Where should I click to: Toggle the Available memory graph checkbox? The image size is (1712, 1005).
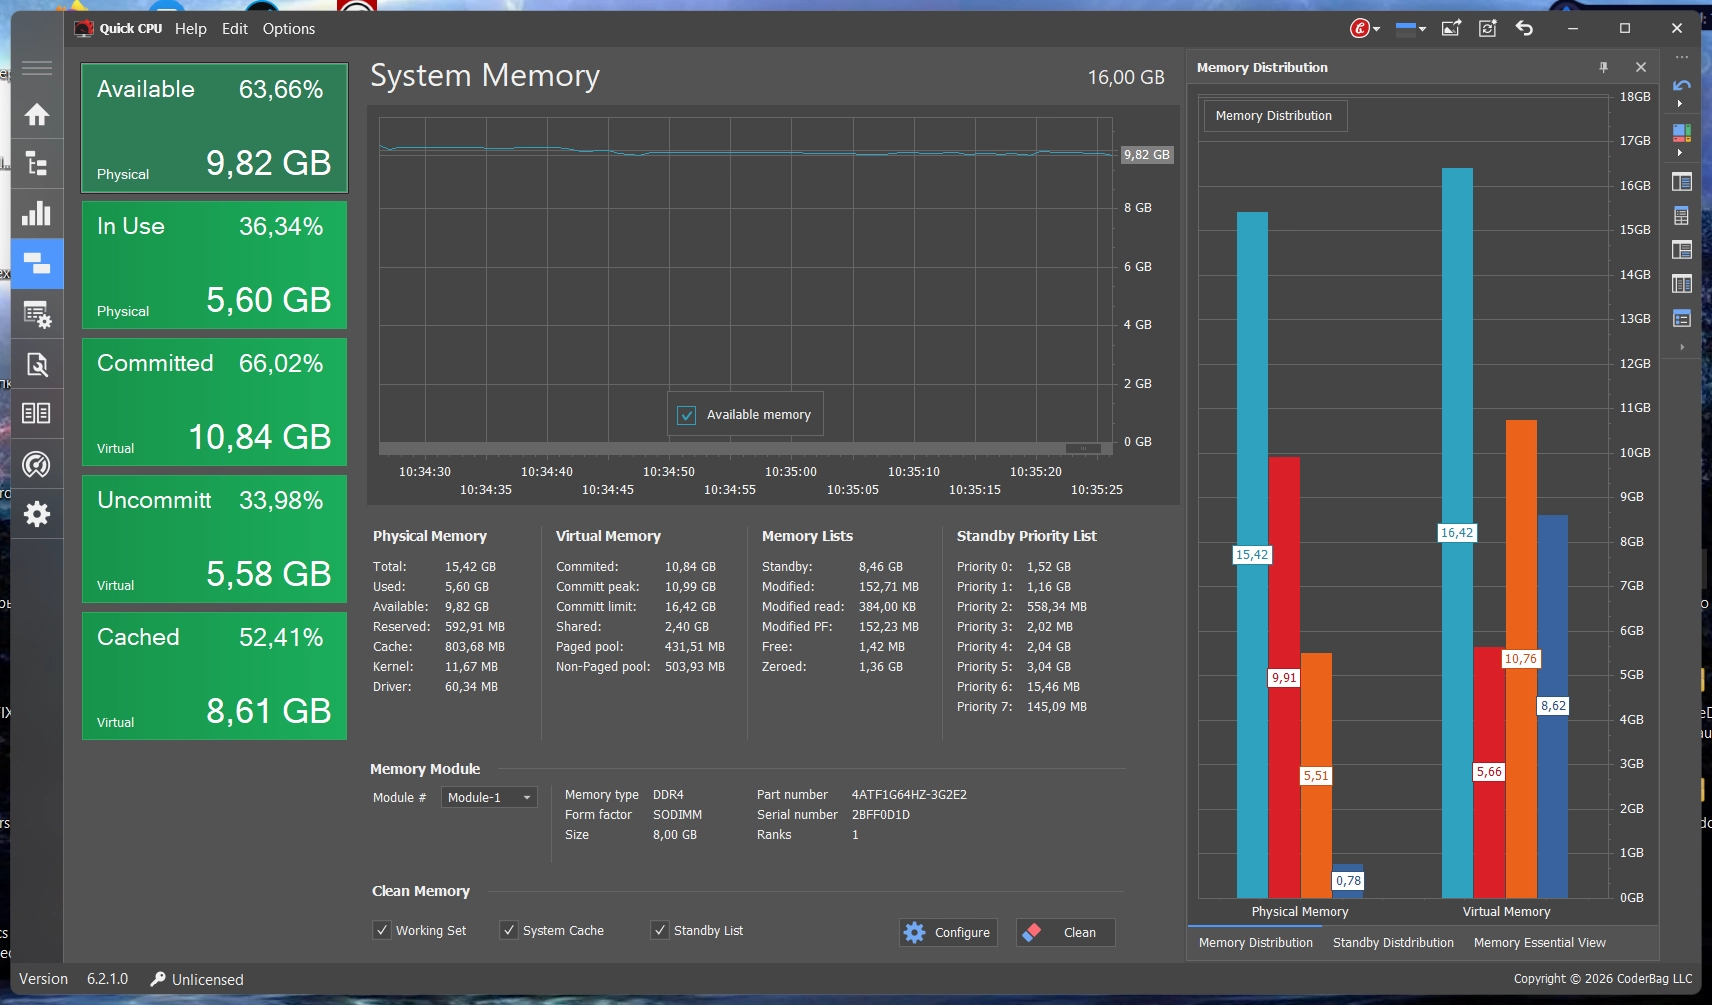pos(687,415)
